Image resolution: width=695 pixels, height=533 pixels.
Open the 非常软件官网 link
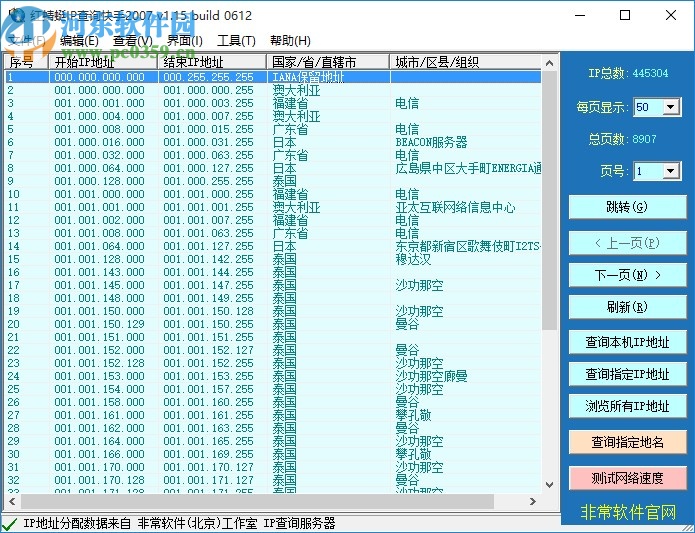point(628,512)
